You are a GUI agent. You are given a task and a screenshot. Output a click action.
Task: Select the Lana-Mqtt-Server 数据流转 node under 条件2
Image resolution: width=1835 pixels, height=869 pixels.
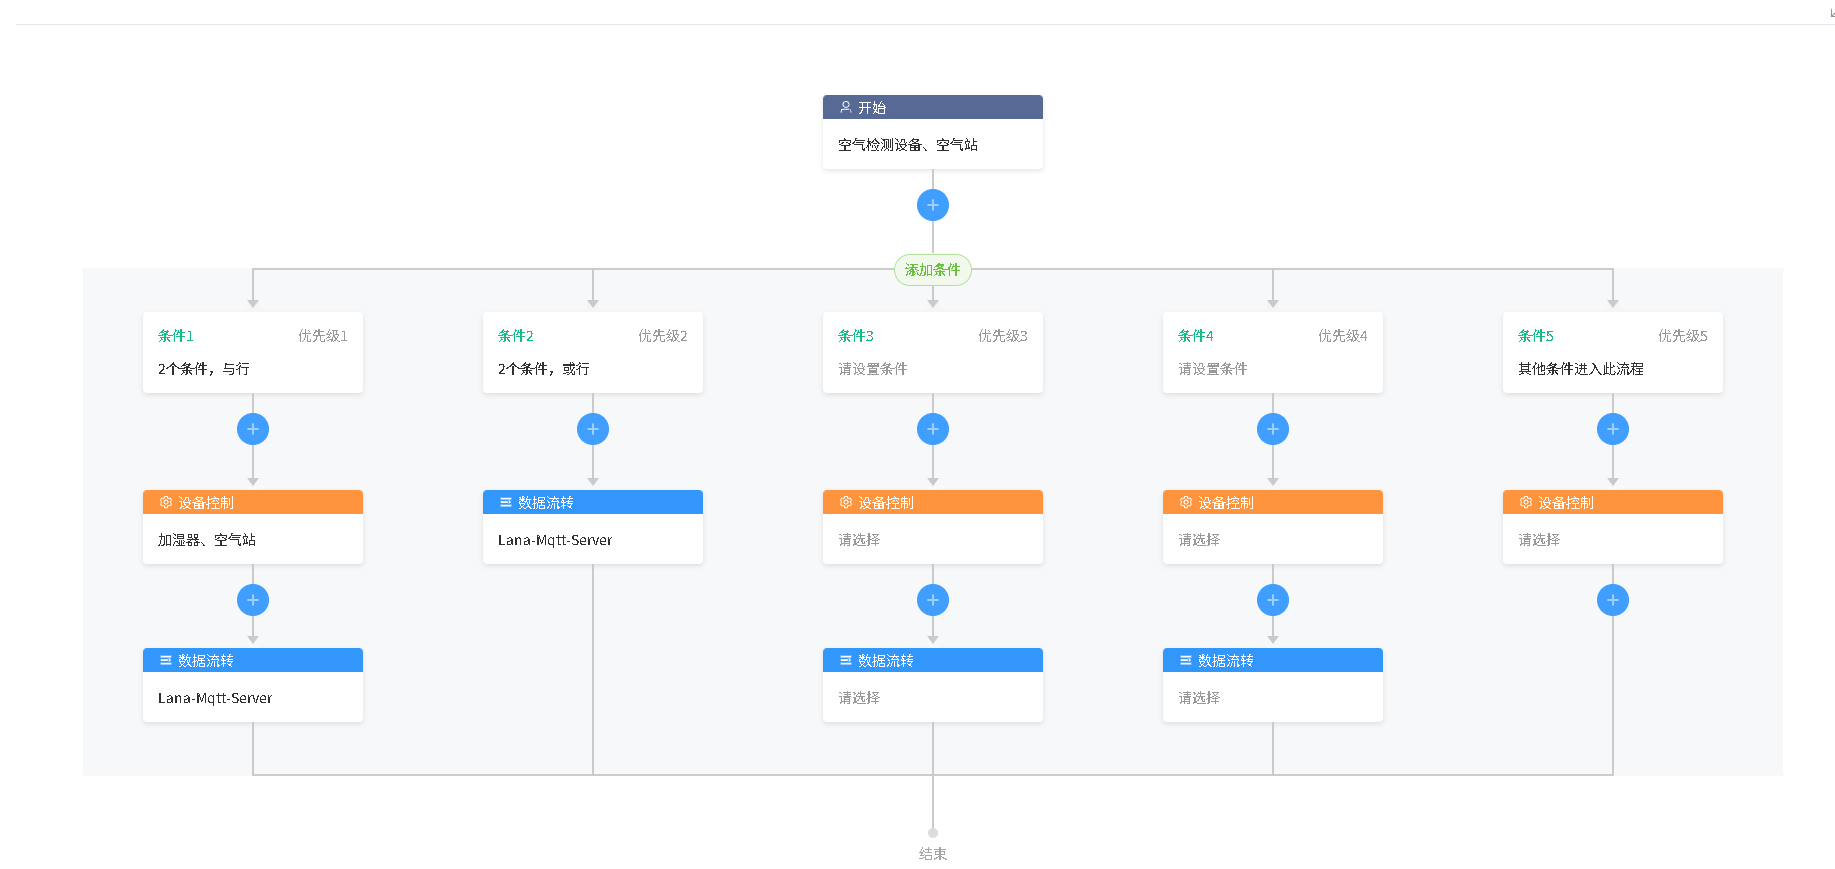[592, 540]
